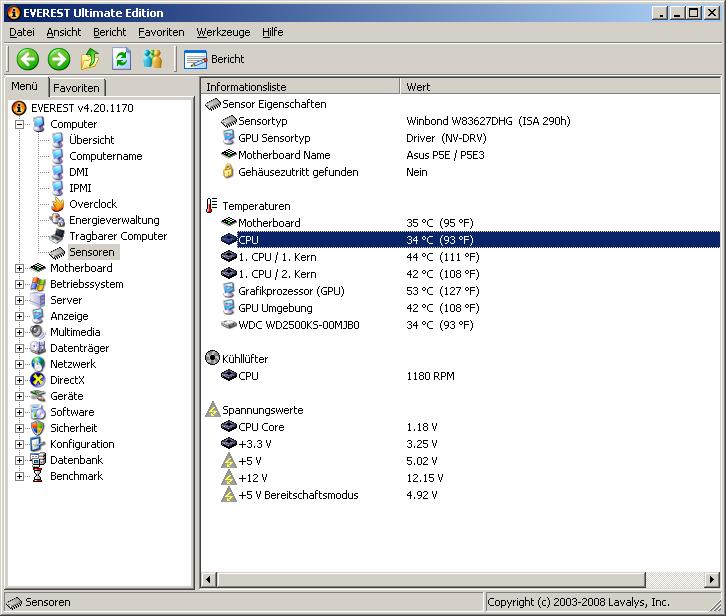Screen dimensions: 726x616
Task: Click the Refresh toolbar icon
Action: point(121,59)
